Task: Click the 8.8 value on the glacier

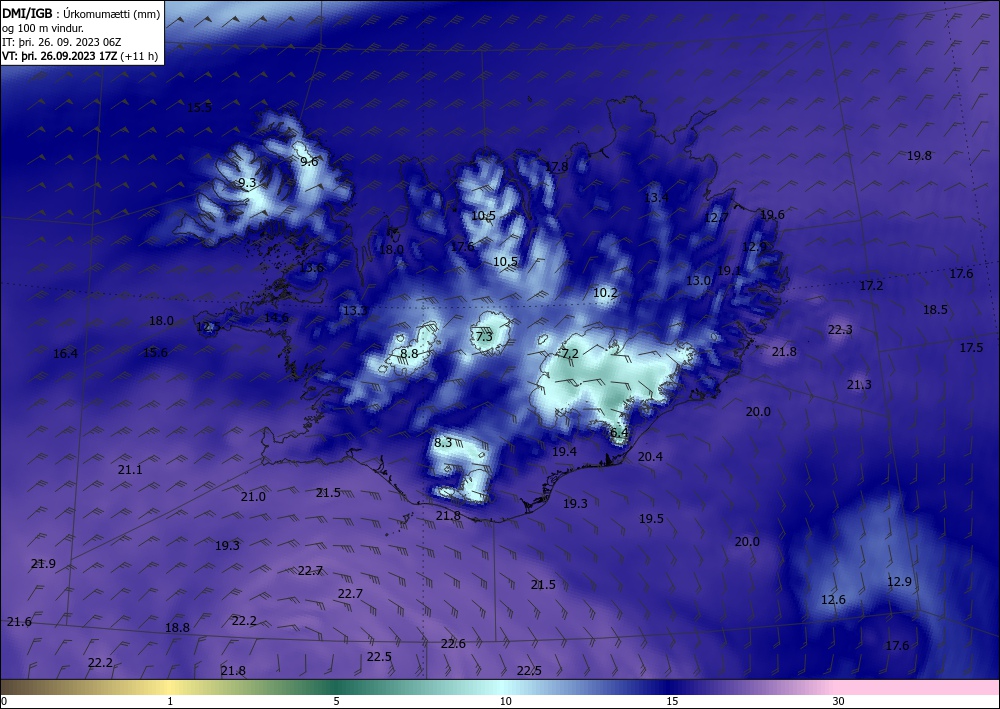Action: click(409, 353)
